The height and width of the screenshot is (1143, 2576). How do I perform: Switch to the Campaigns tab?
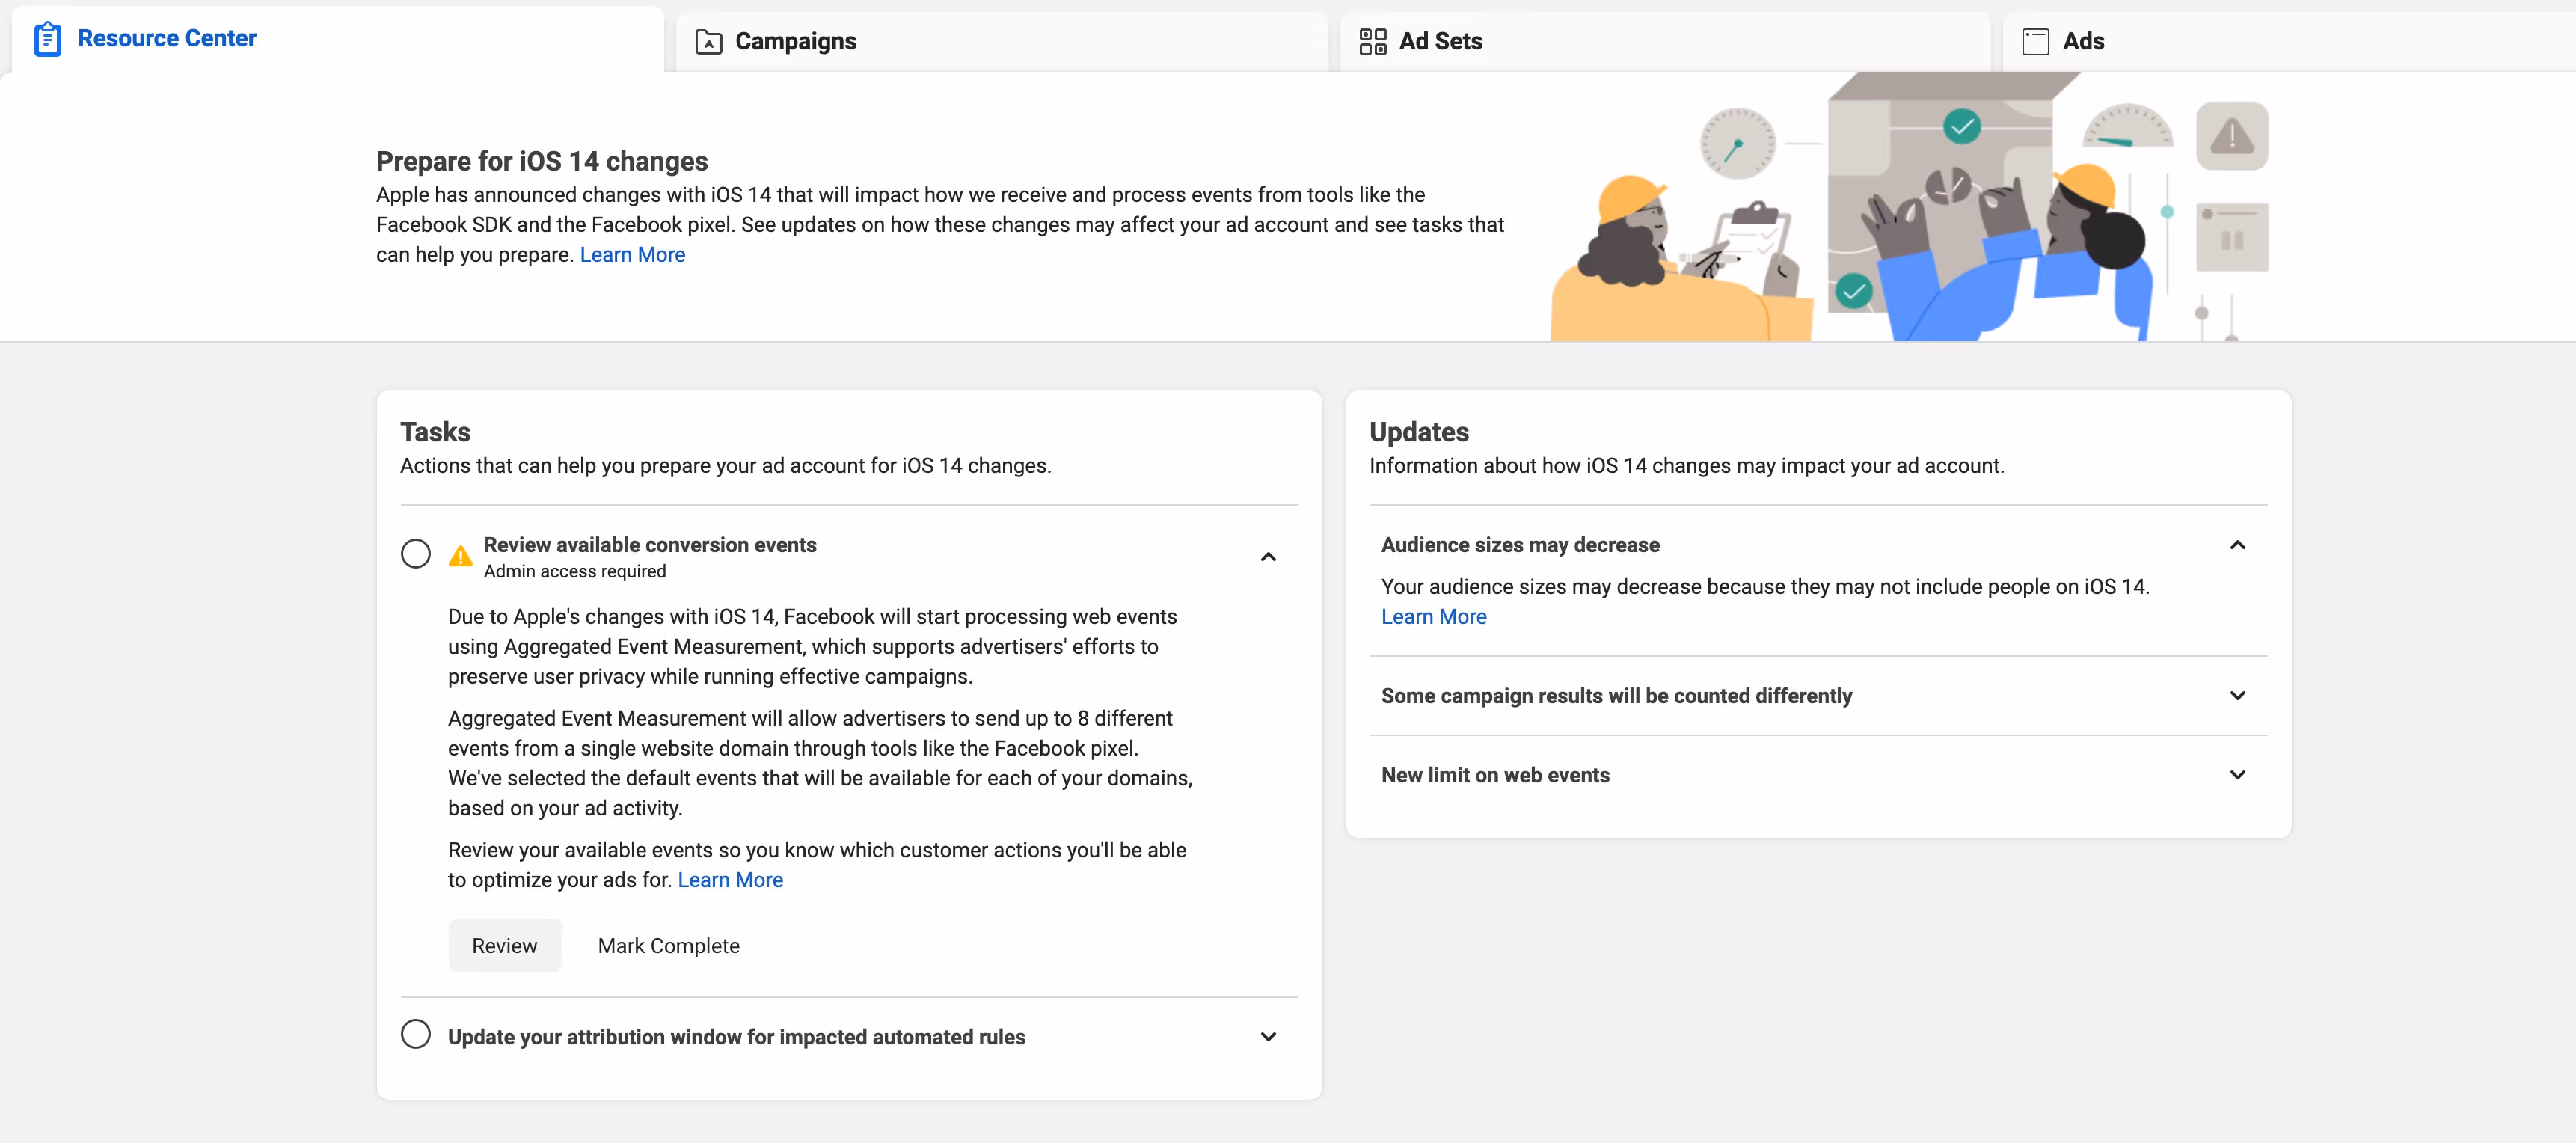pyautogui.click(x=1001, y=42)
